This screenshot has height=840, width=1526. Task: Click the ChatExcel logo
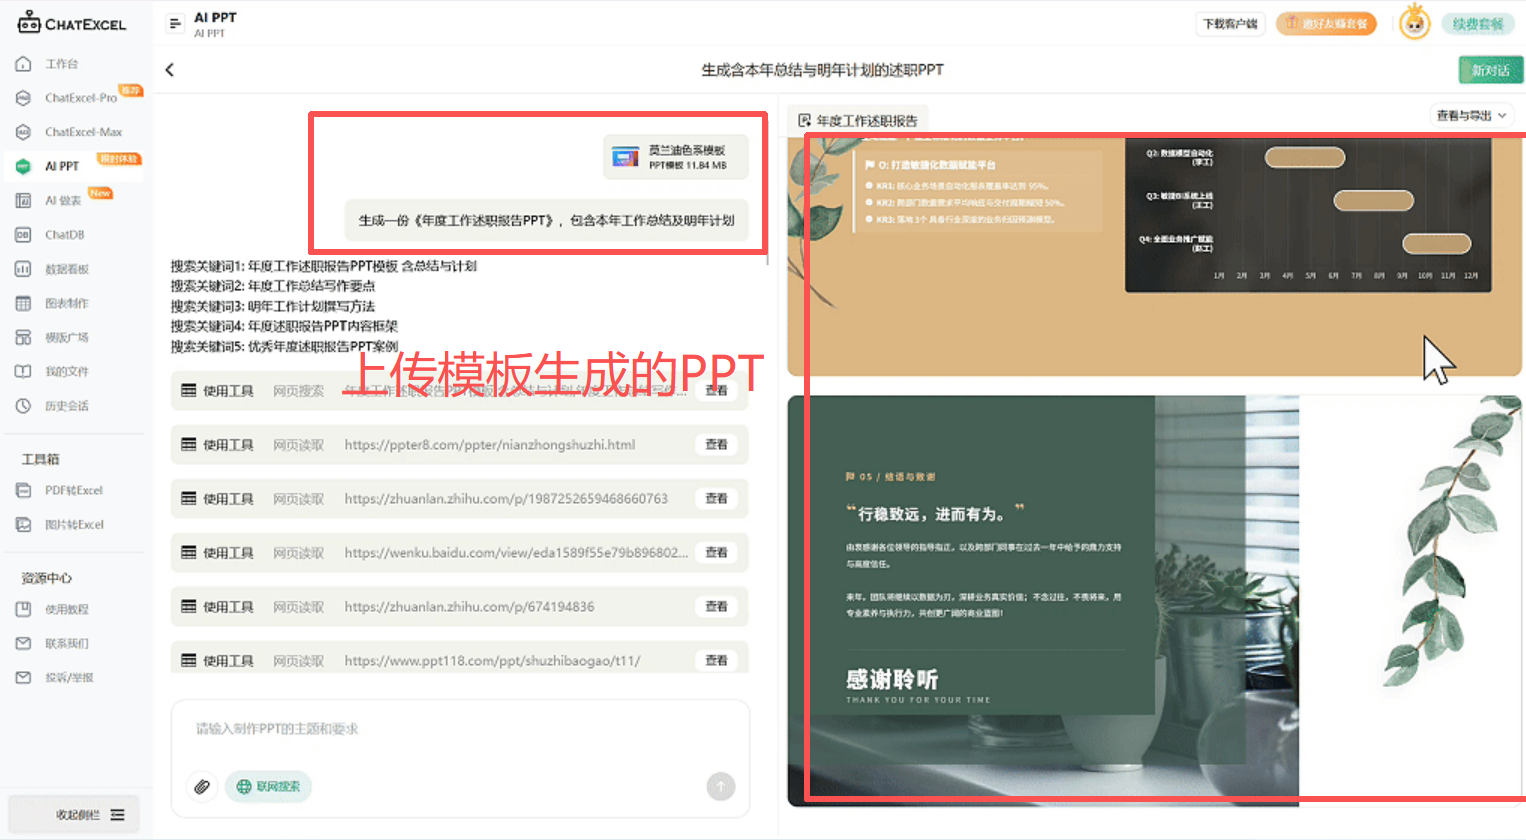tap(72, 23)
